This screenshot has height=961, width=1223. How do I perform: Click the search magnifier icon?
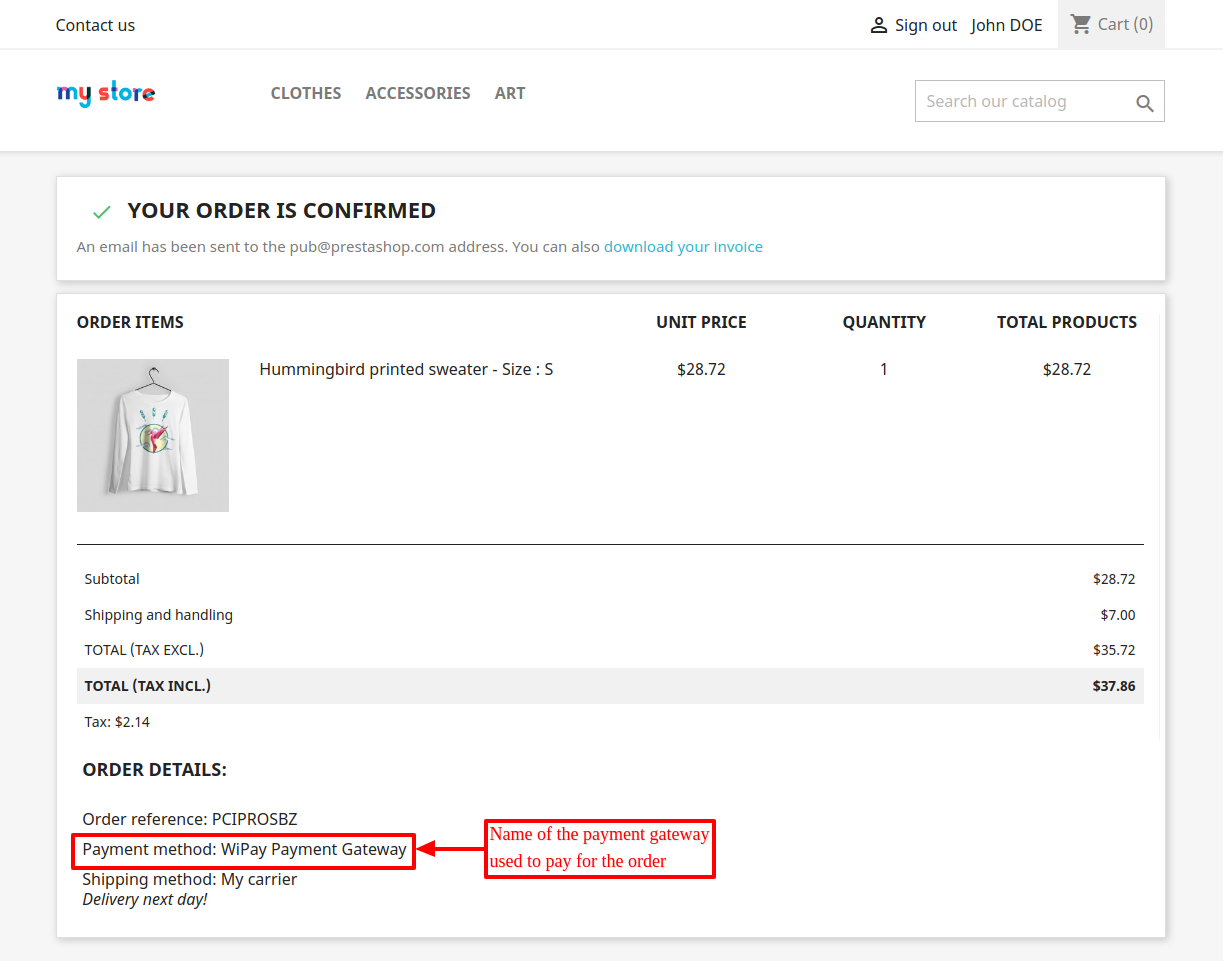point(1144,101)
